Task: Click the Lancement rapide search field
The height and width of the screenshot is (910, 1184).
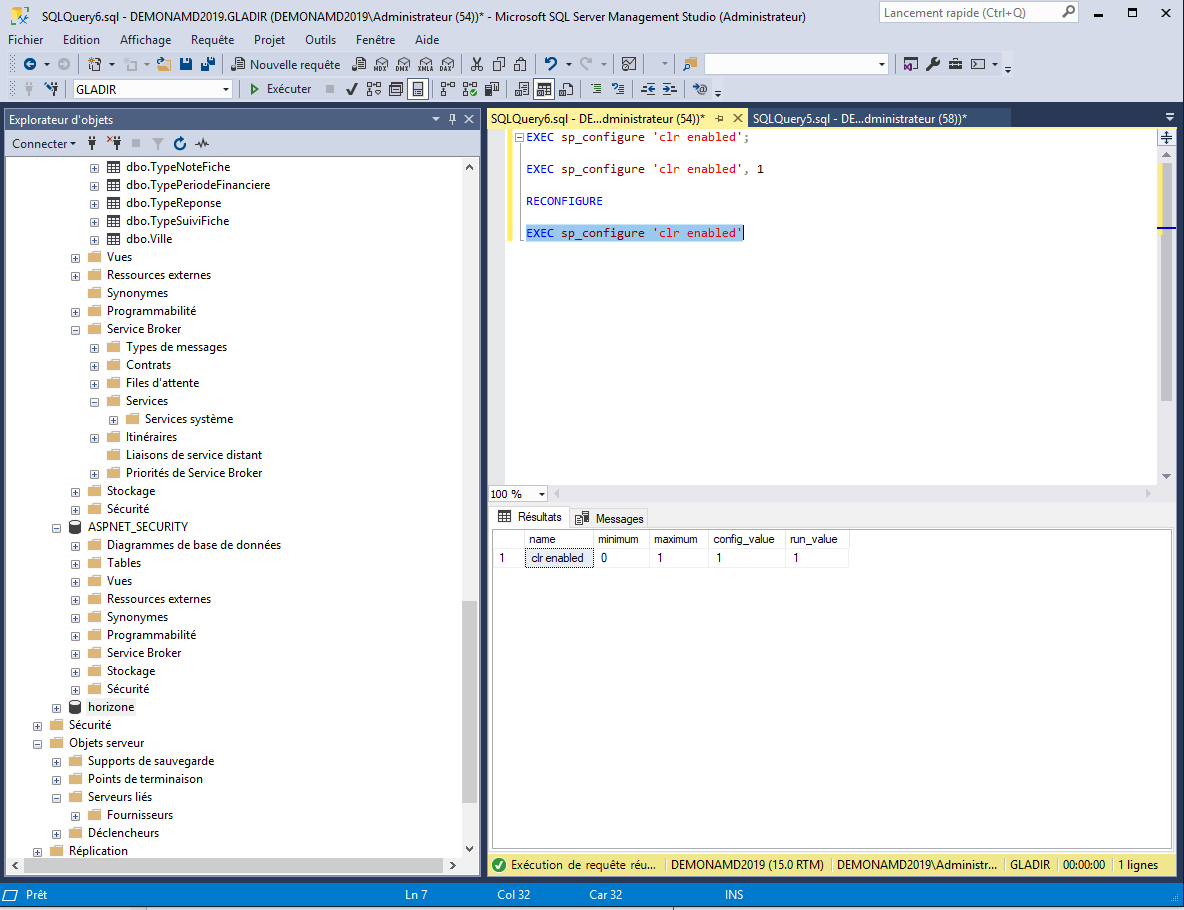Action: point(965,13)
